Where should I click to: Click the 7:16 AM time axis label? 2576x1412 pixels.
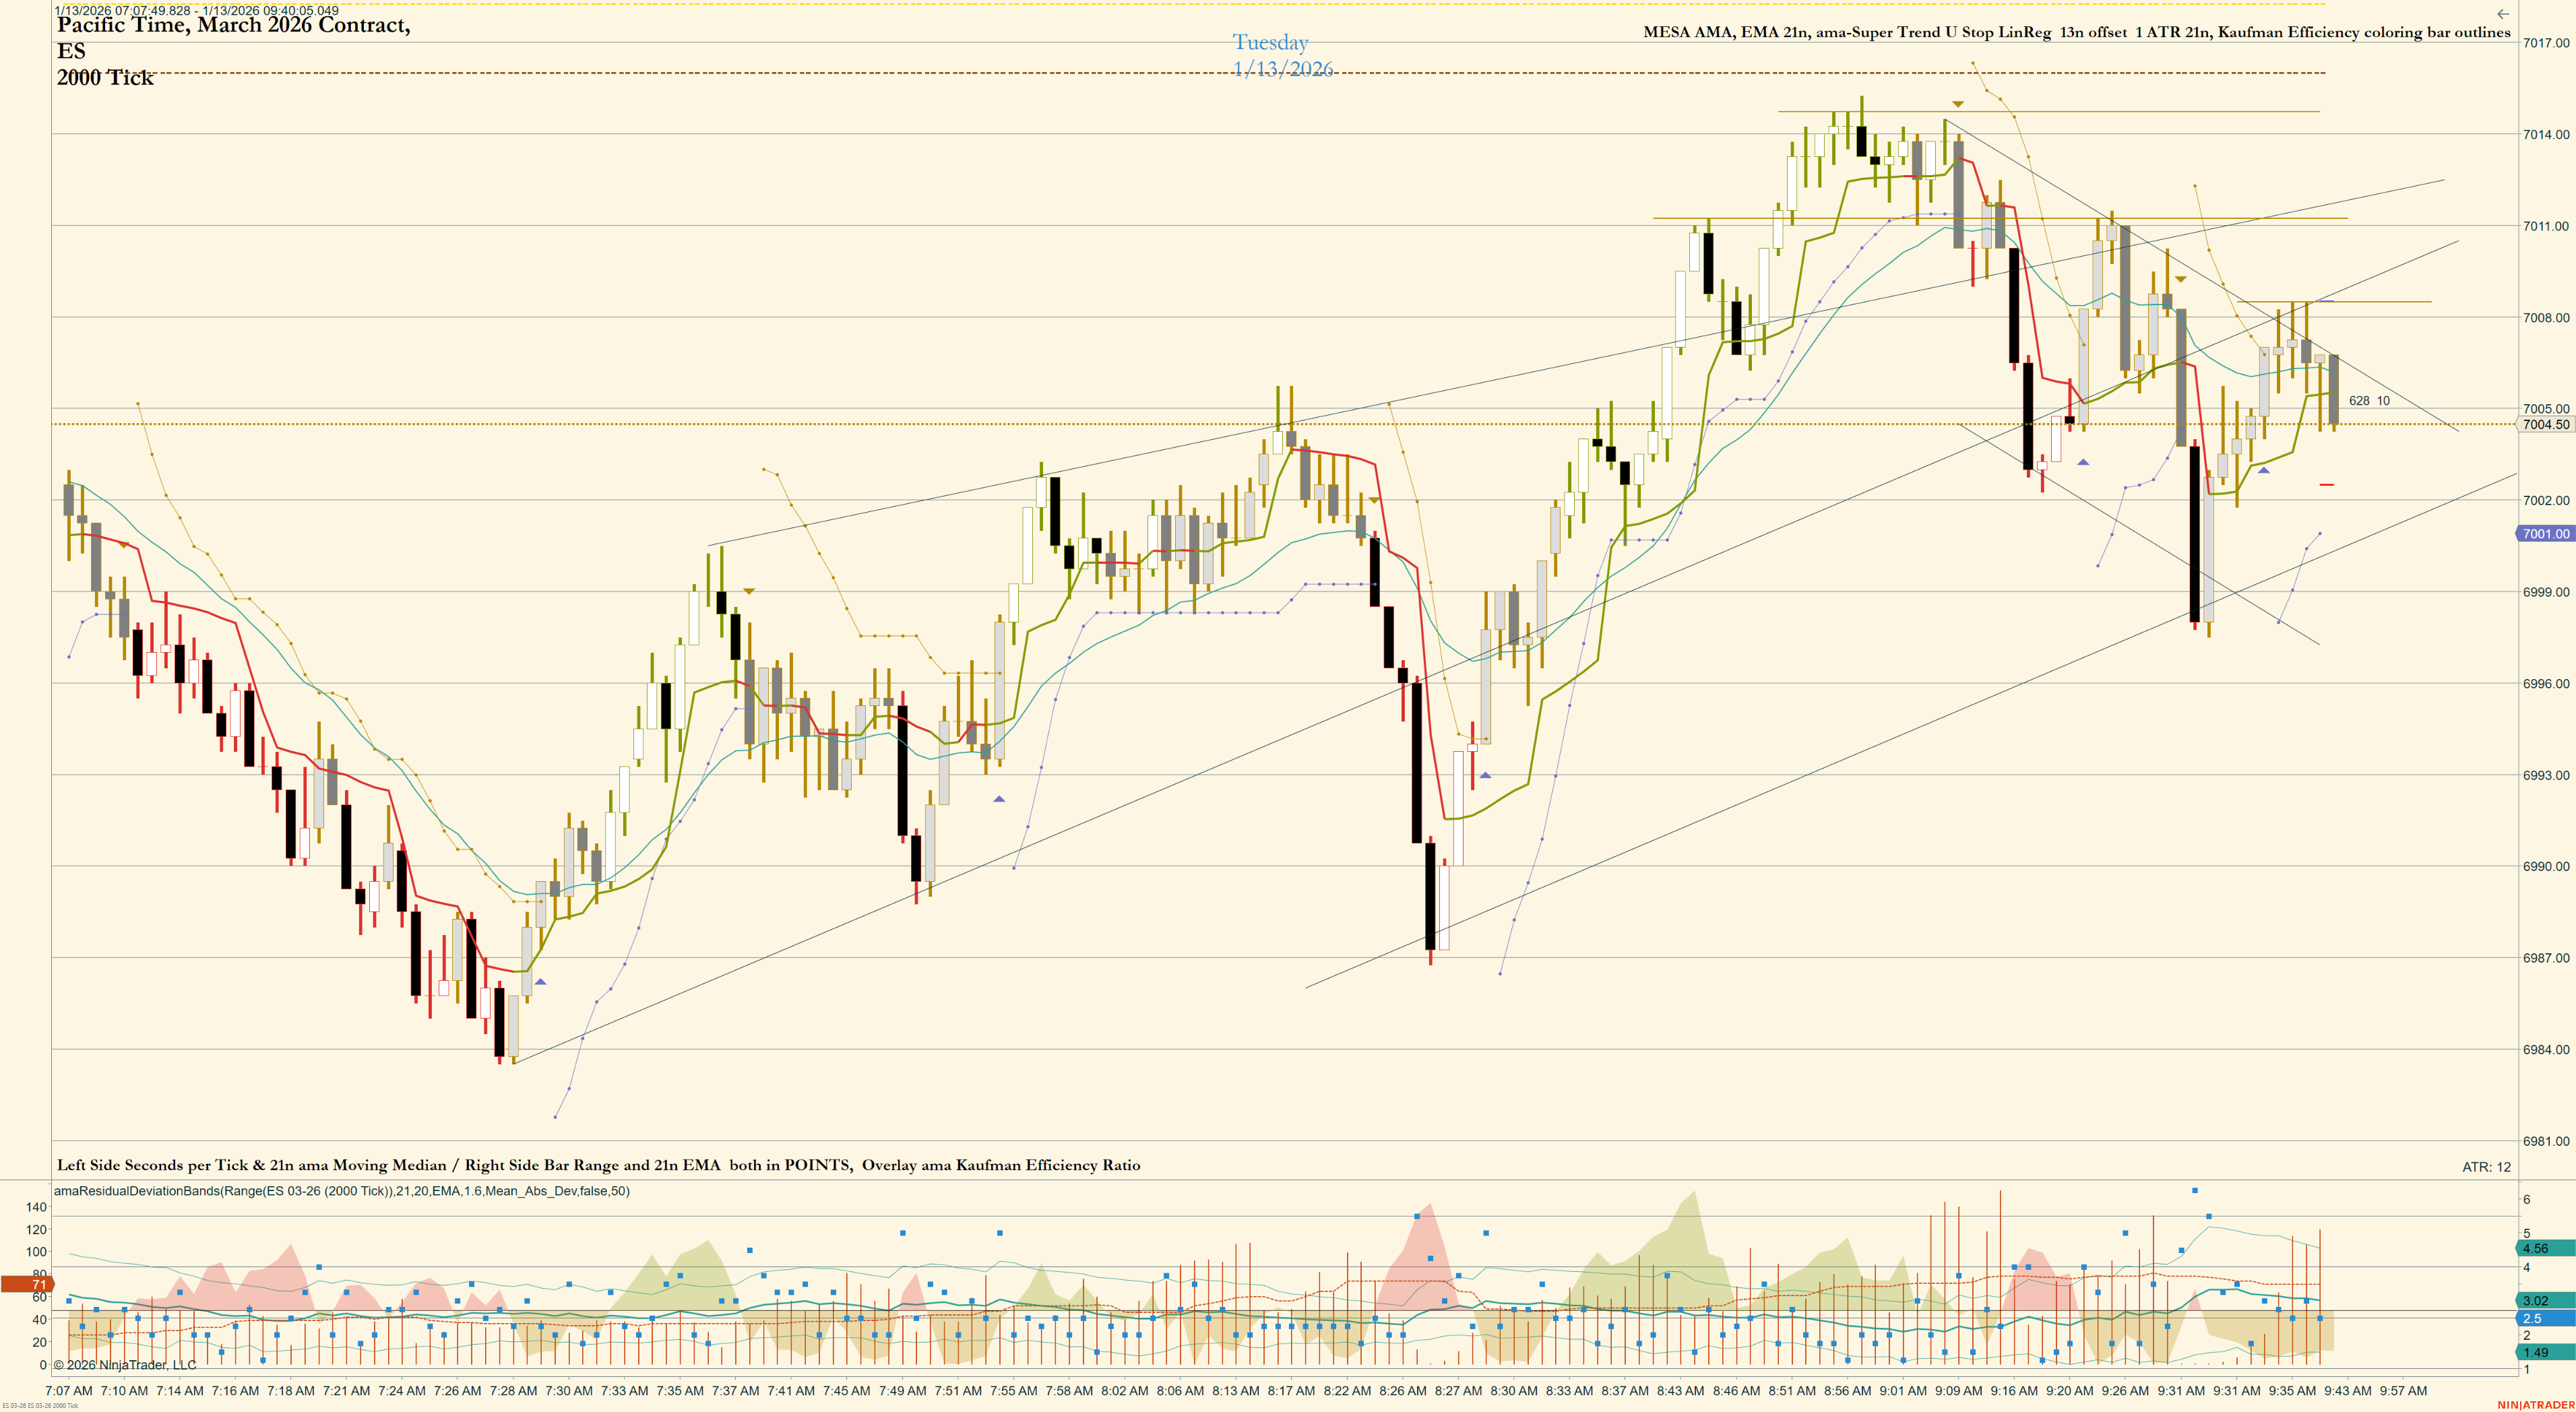click(x=236, y=1391)
